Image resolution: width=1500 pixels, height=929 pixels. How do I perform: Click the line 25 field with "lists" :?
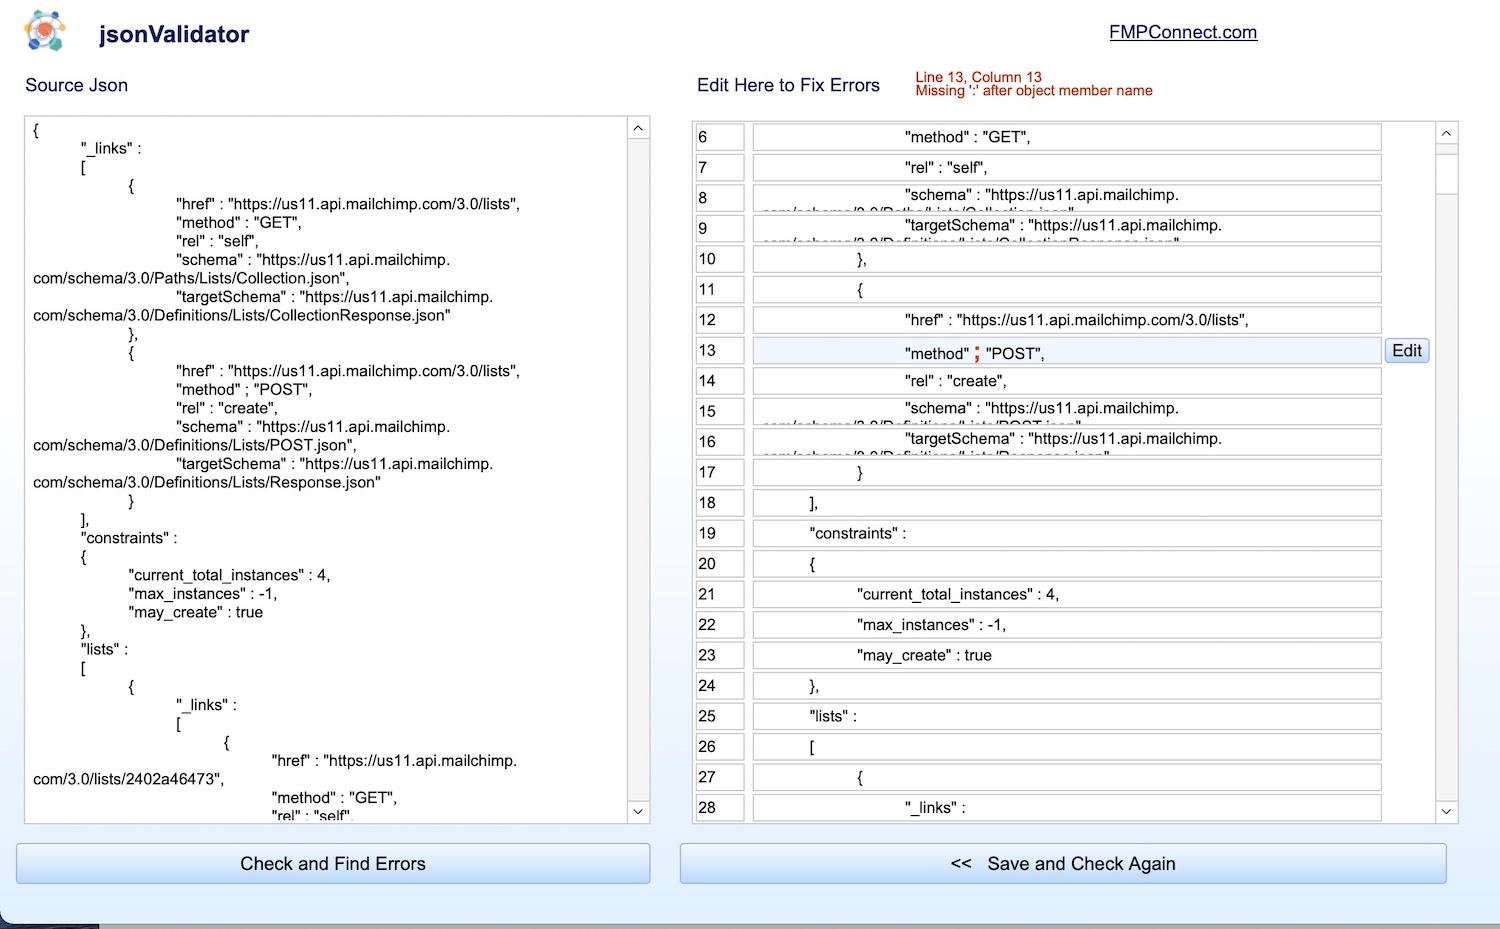click(x=1067, y=716)
